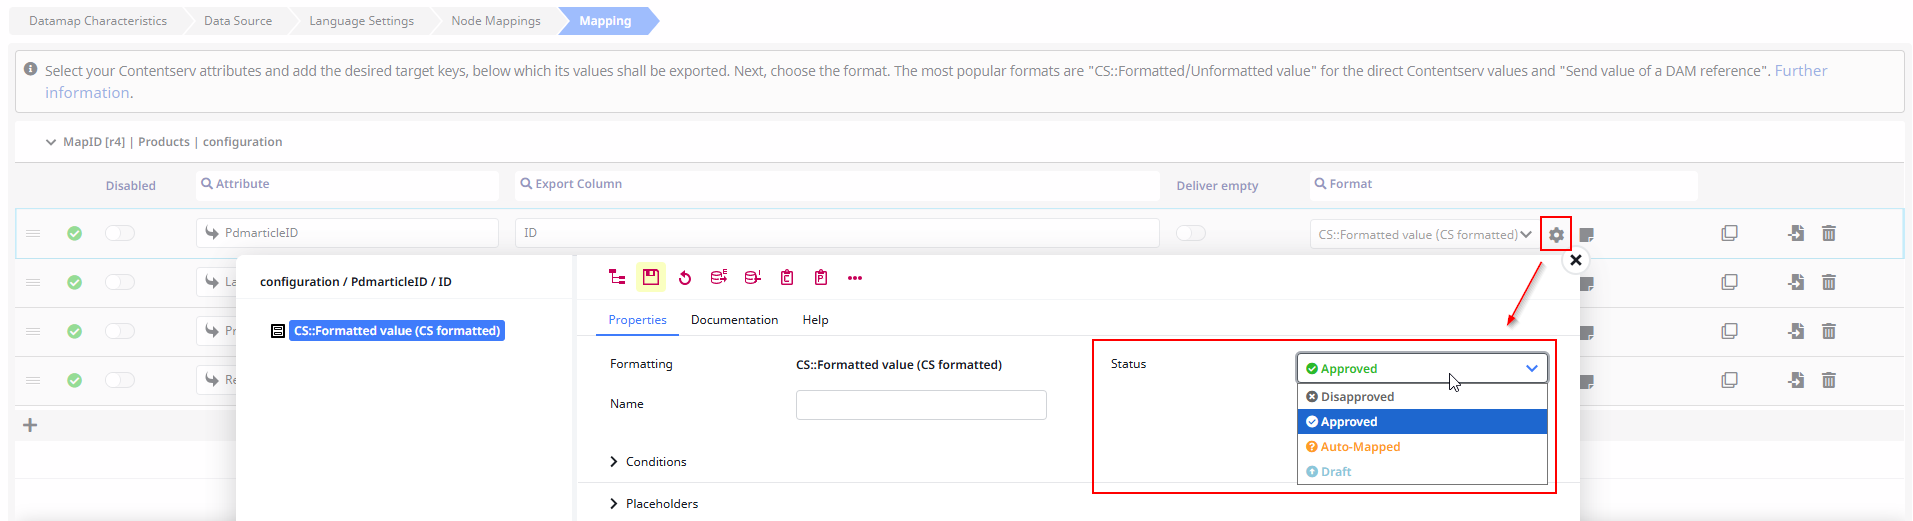Duplicate the PdmarticleID mapping row

pos(1729,233)
